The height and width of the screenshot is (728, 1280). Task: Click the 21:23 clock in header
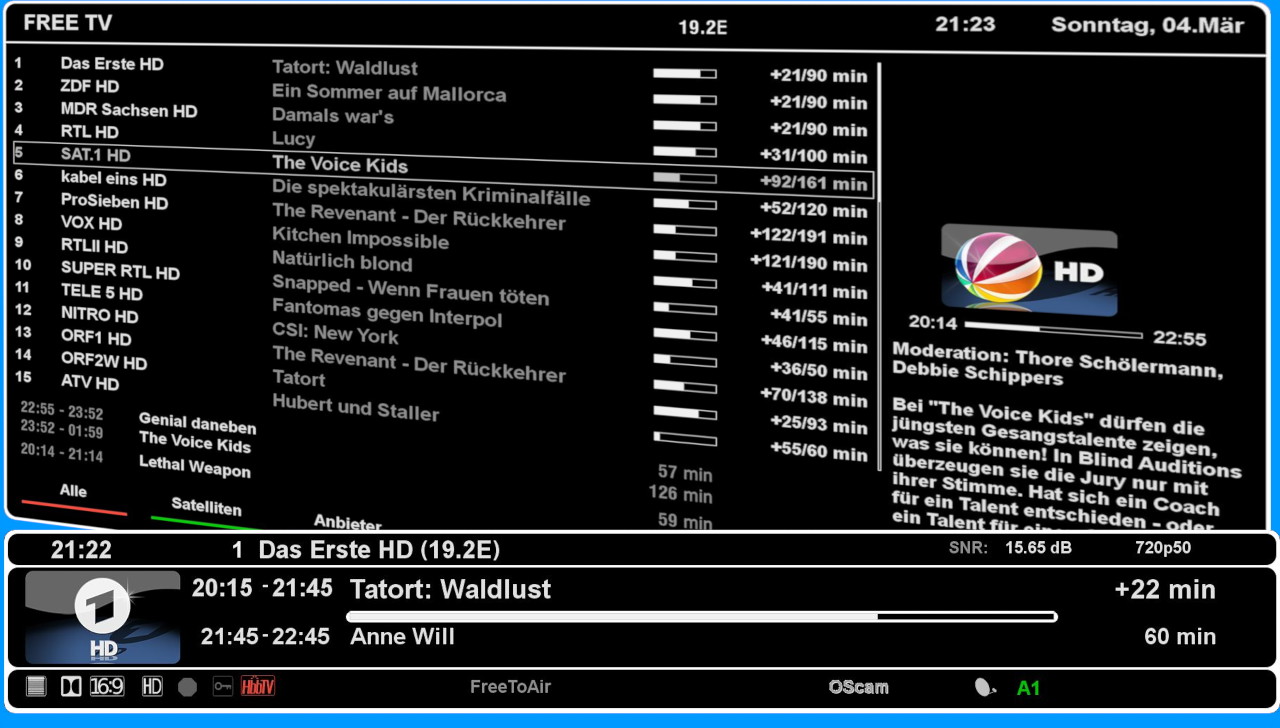click(965, 25)
